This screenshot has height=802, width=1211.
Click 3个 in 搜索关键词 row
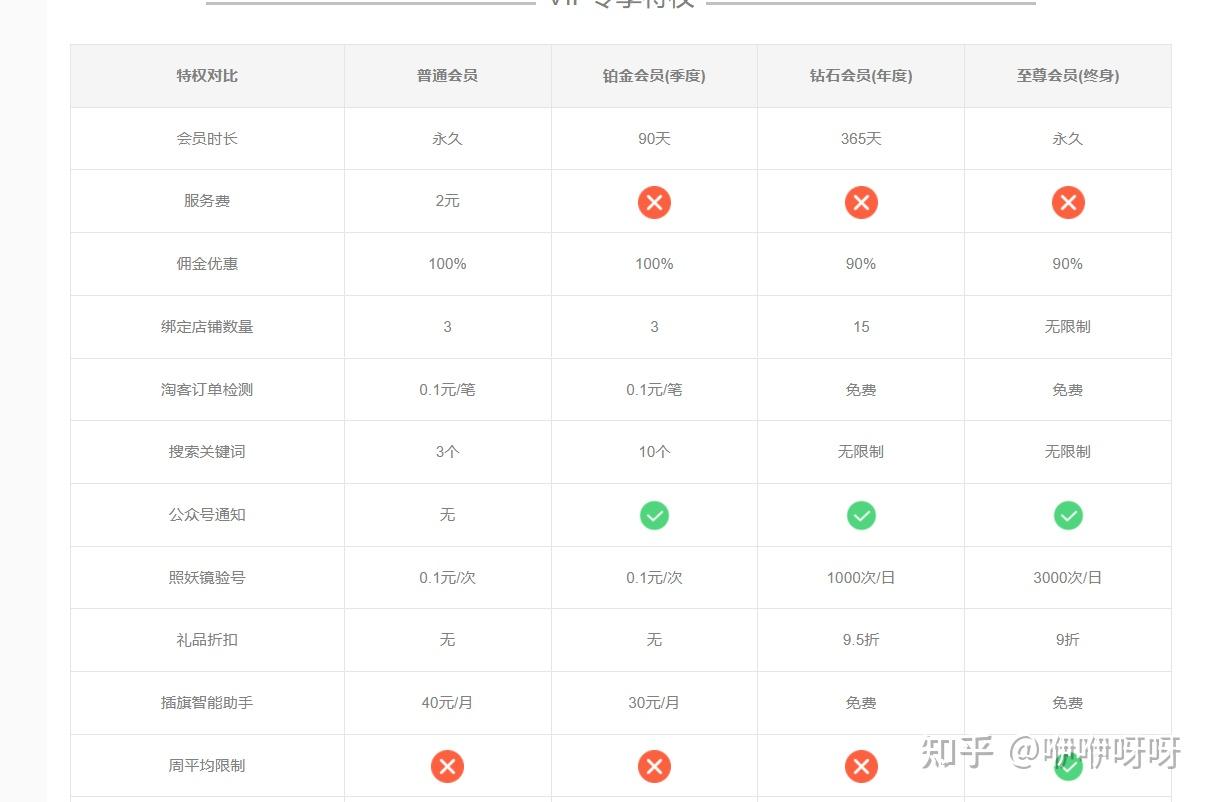(x=447, y=452)
